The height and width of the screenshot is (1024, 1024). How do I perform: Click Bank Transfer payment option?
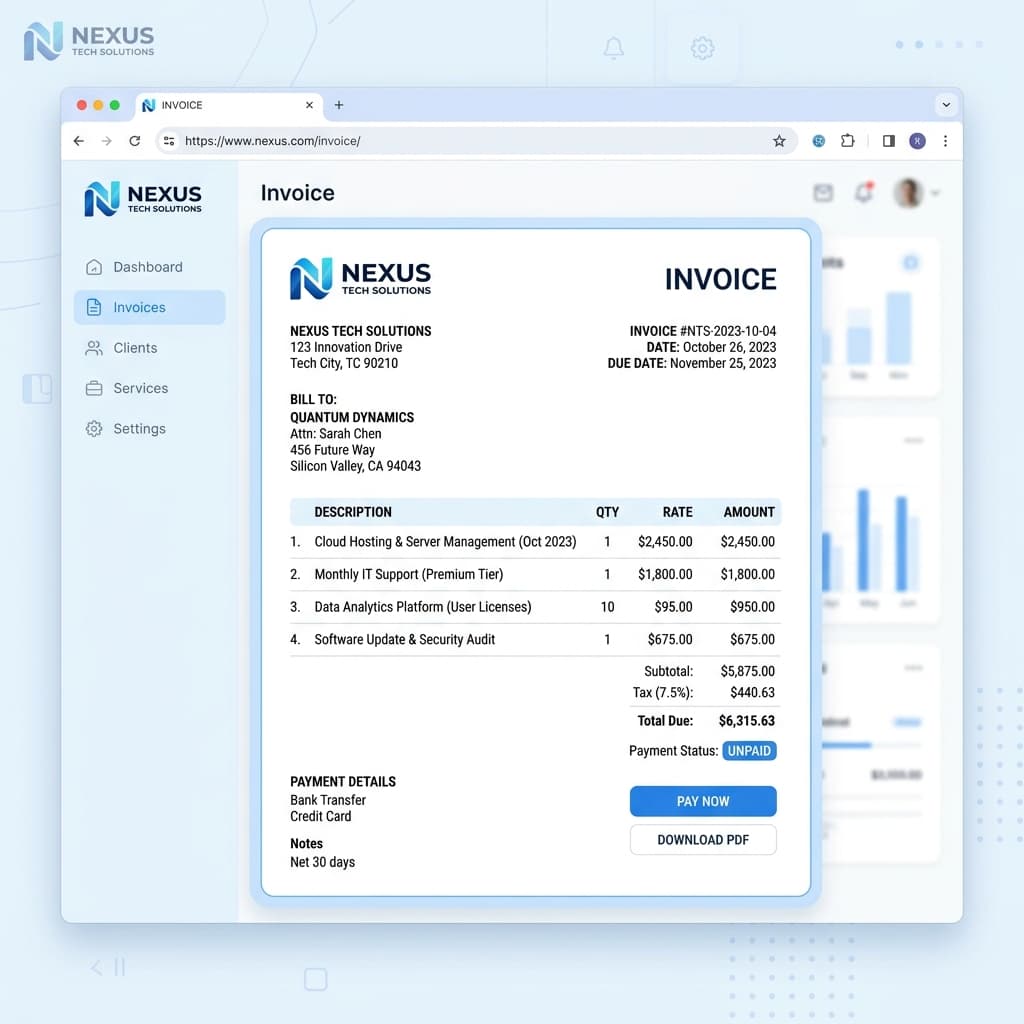(328, 800)
